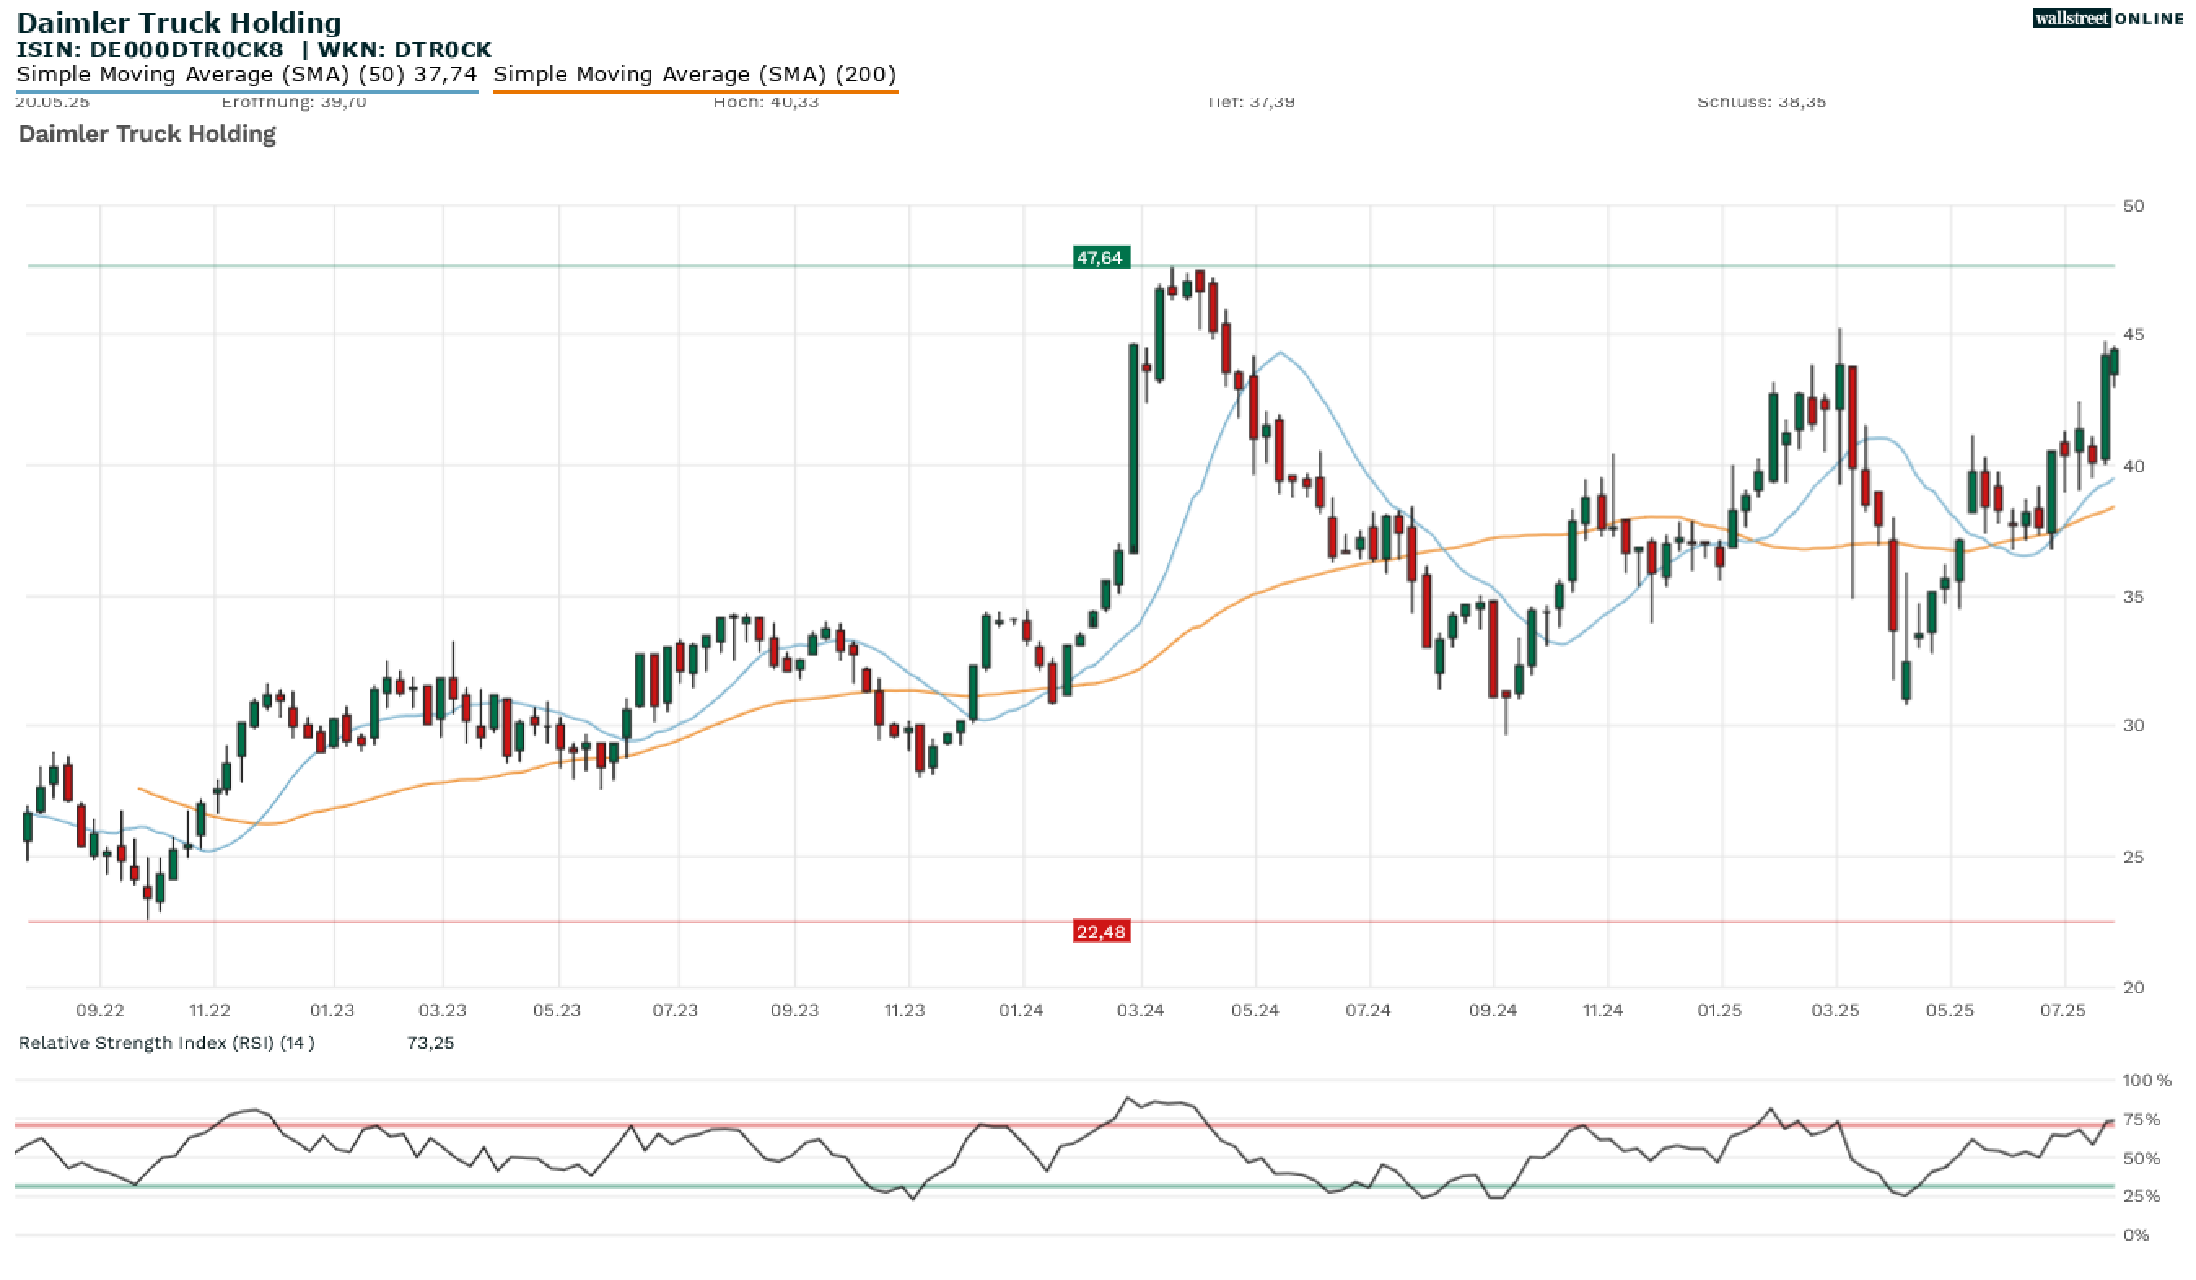2196x1280 pixels.
Task: Click the red 22,48 low price marker
Action: 1101,932
